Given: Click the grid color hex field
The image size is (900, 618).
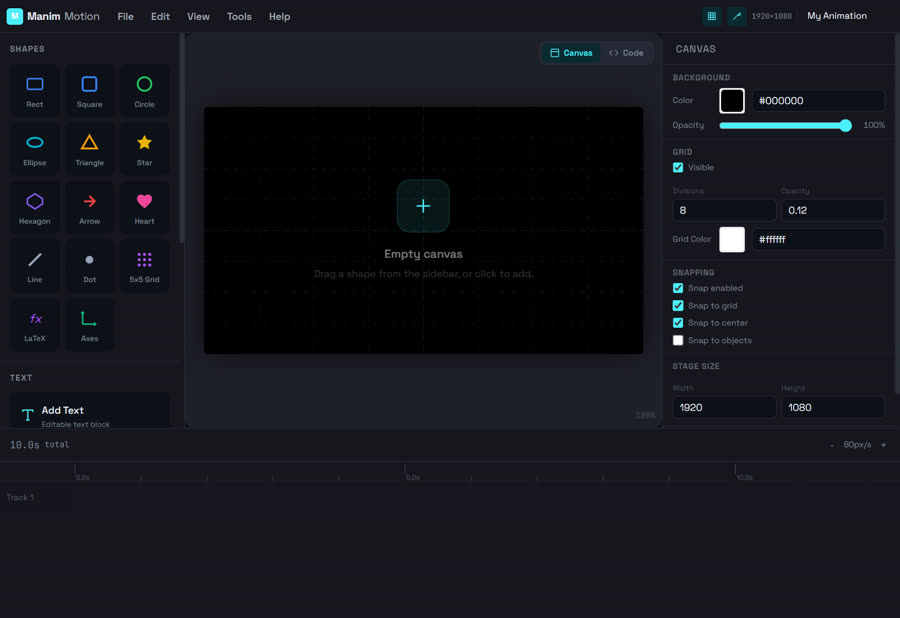Looking at the screenshot, I should (x=818, y=239).
